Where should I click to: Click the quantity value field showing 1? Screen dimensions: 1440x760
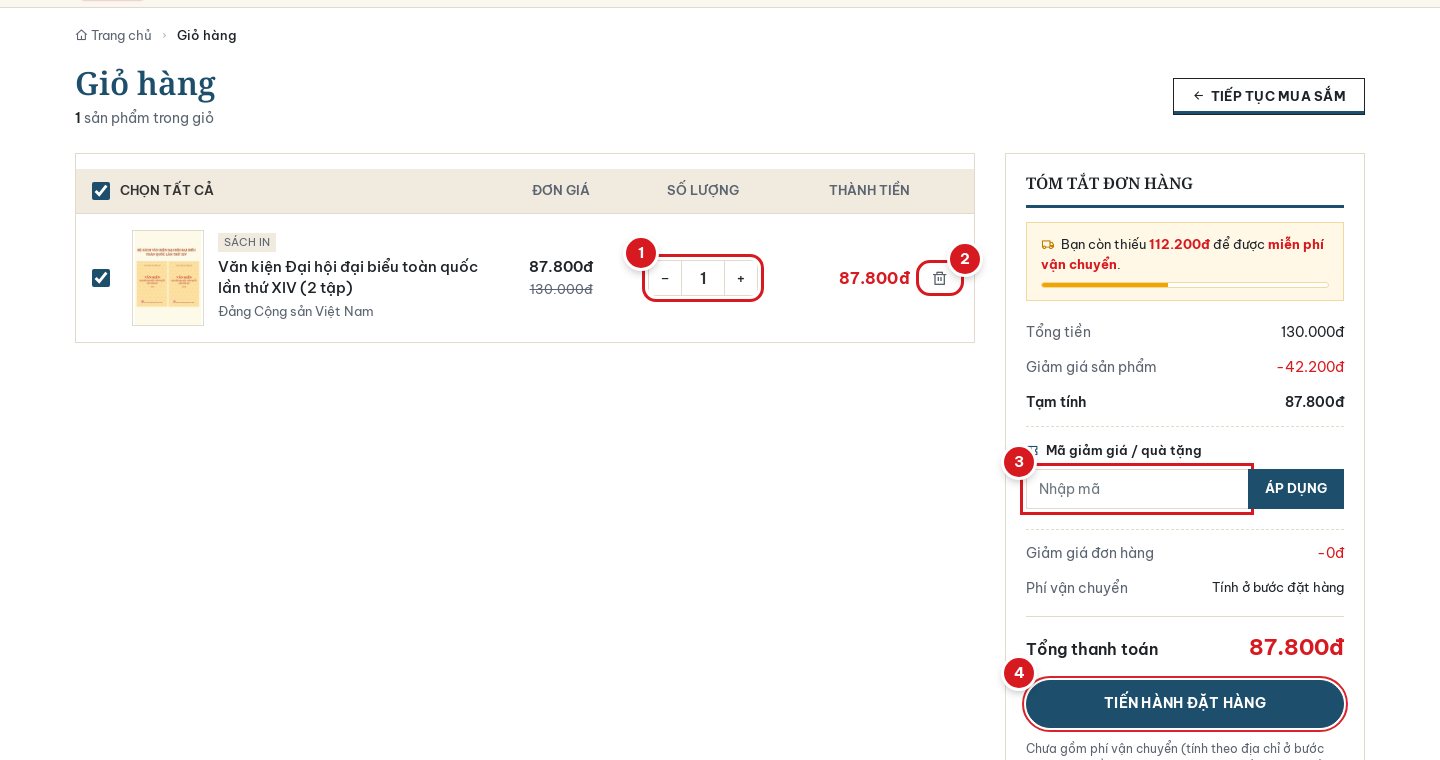pos(703,278)
